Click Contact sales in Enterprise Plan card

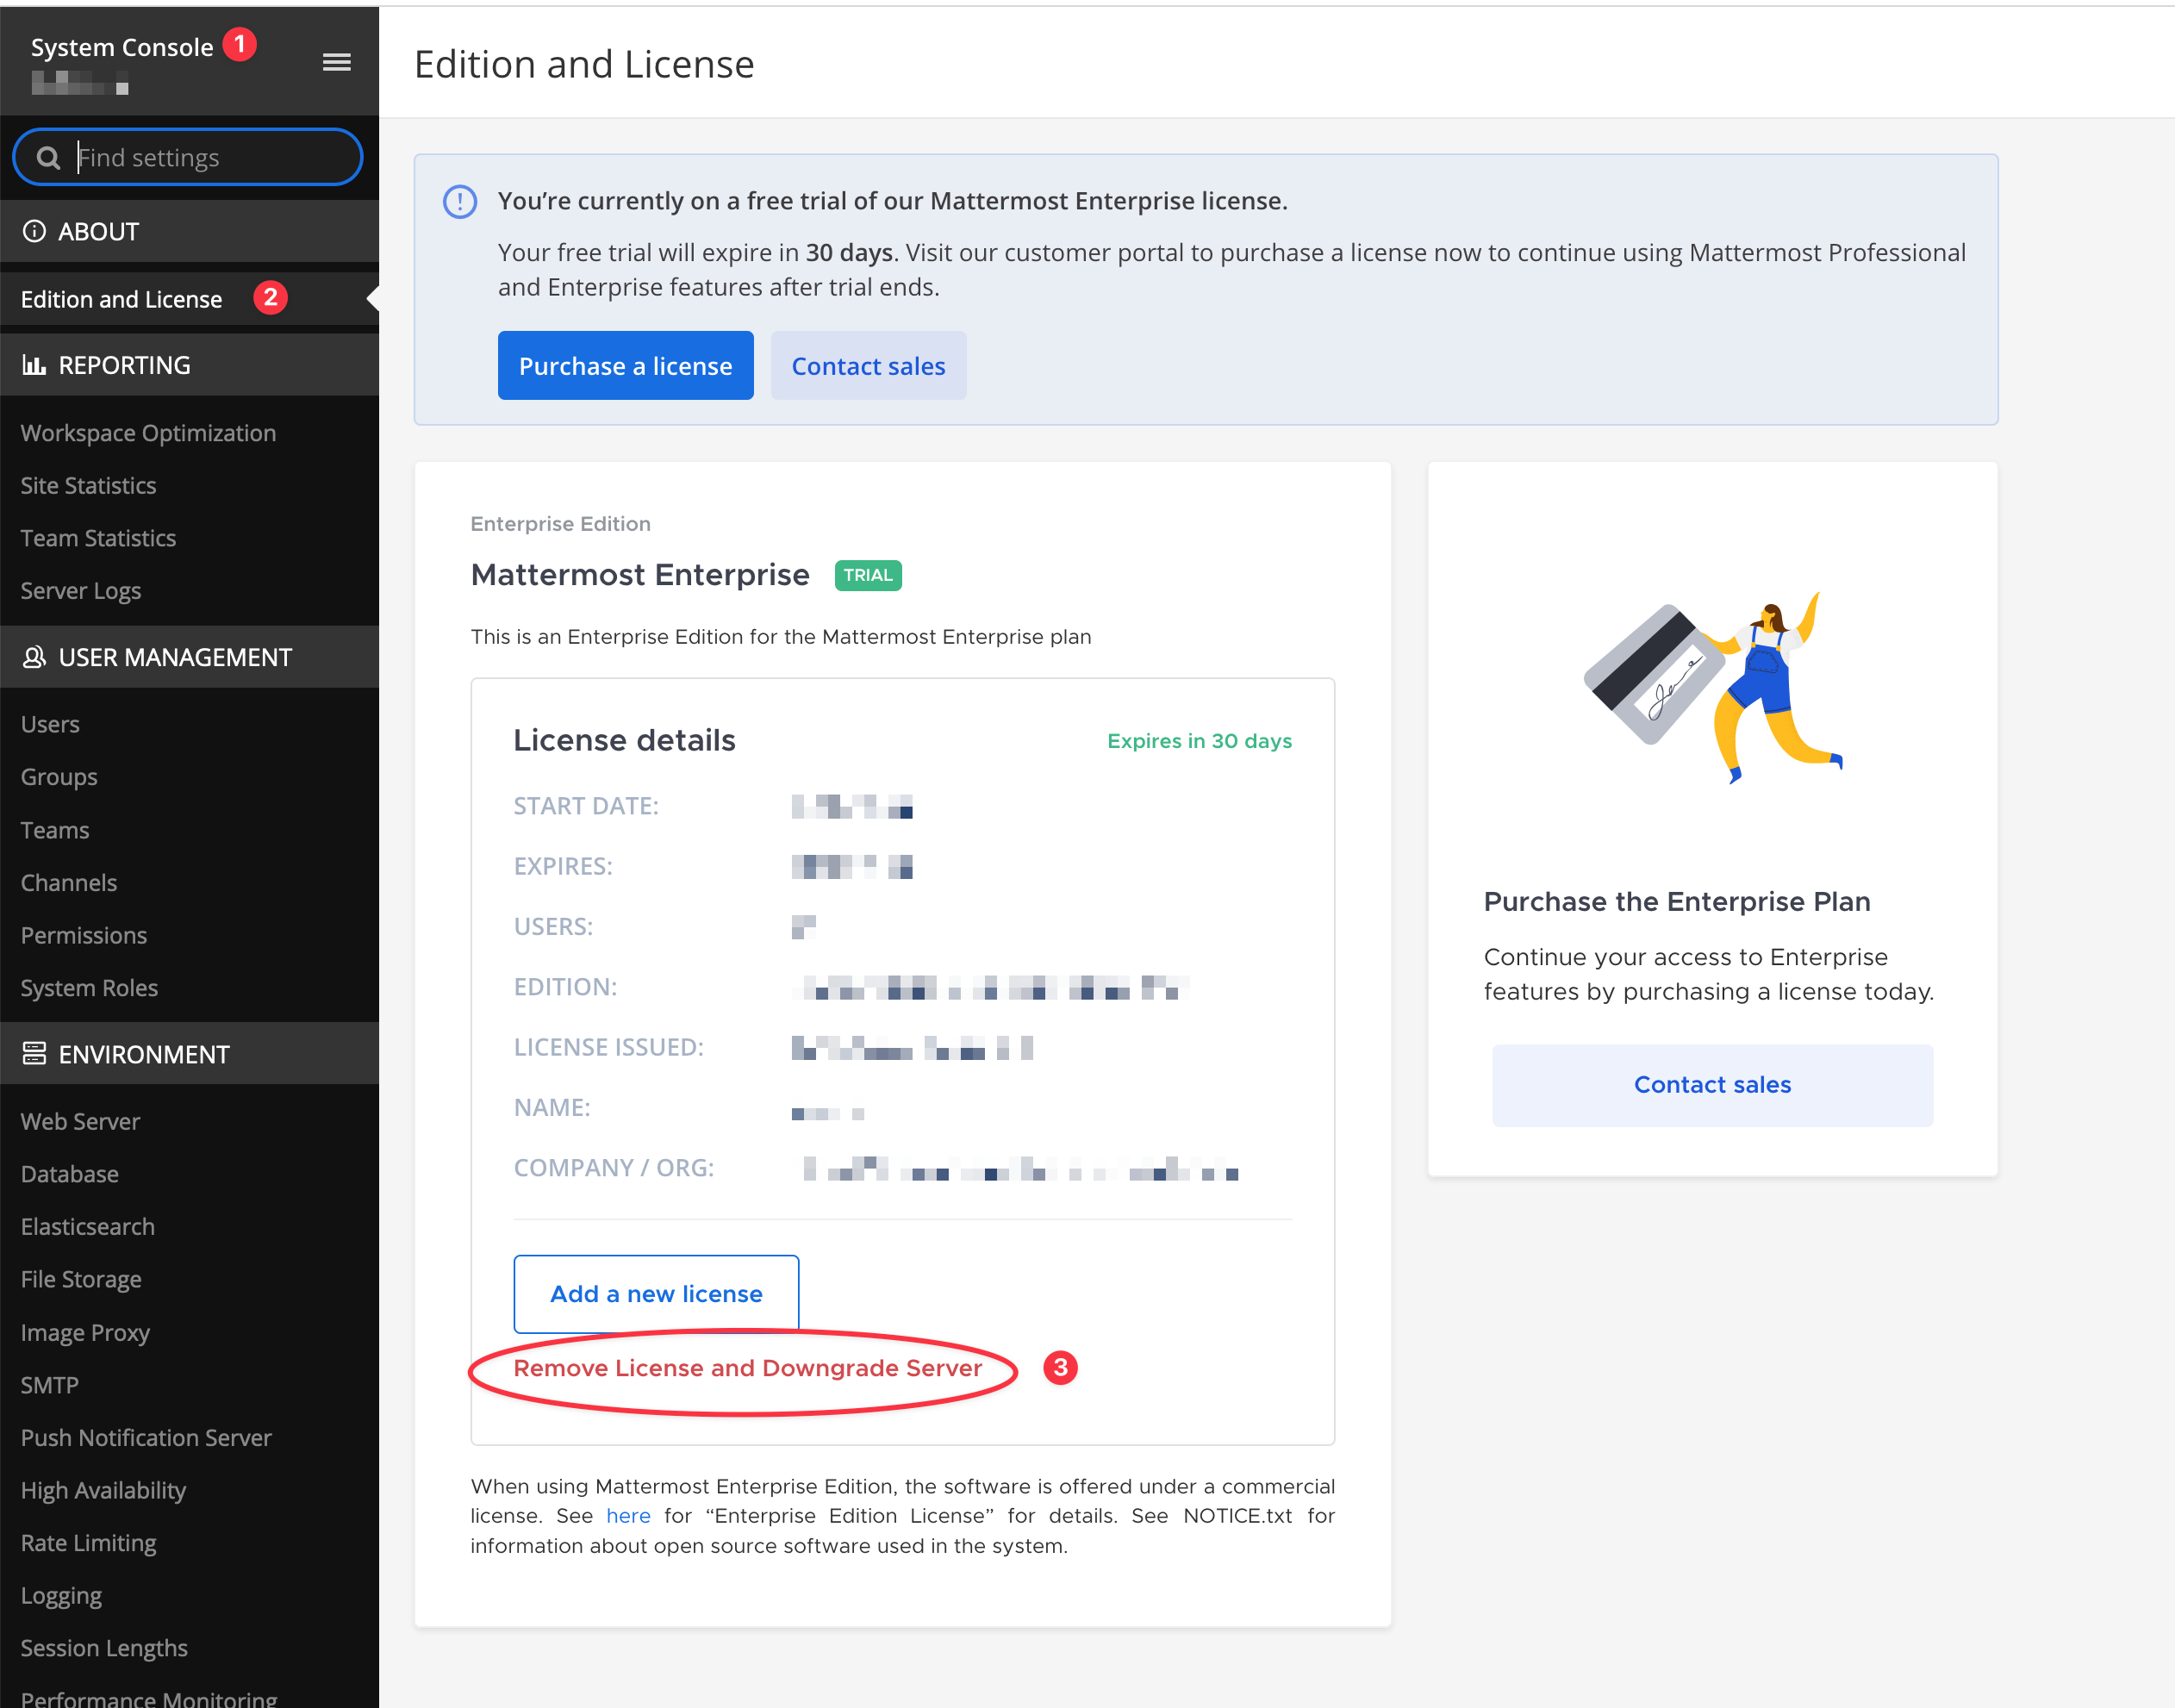click(x=1711, y=1085)
